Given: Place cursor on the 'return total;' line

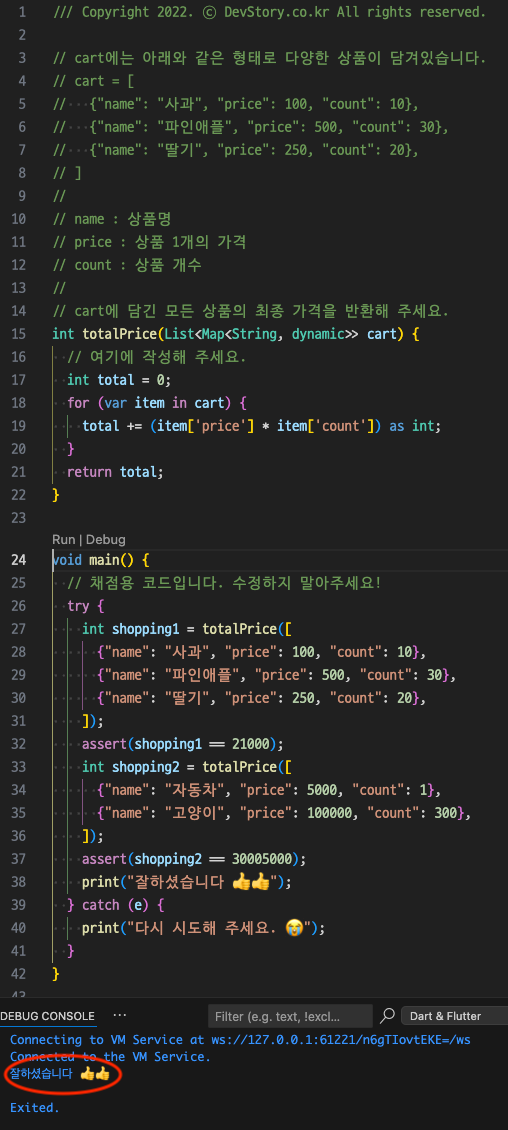Looking at the screenshot, I should click(116, 472).
